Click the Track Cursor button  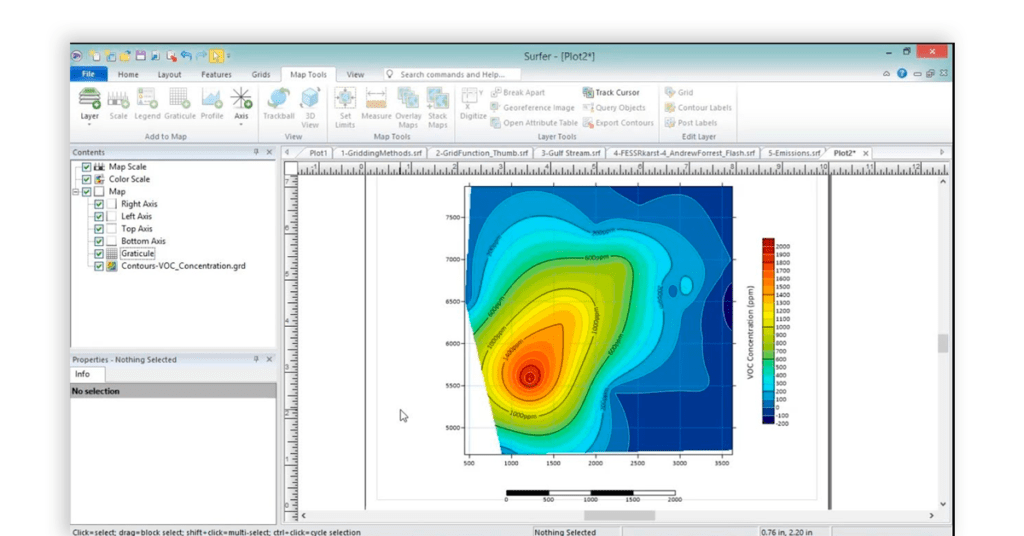611,92
